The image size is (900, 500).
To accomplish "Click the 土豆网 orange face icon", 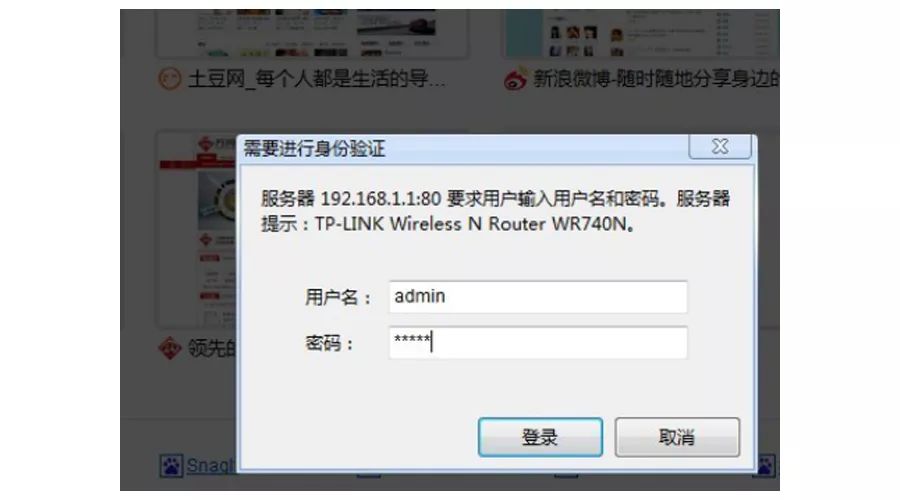I will pos(169,79).
